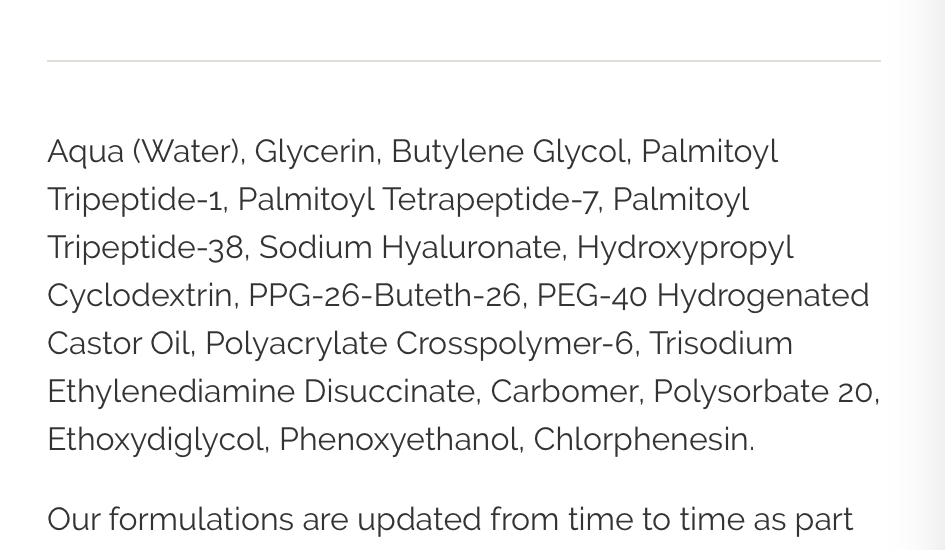The height and width of the screenshot is (550, 945).
Task: Click the Cyclodextrin ingredient text
Action: coord(140,295)
